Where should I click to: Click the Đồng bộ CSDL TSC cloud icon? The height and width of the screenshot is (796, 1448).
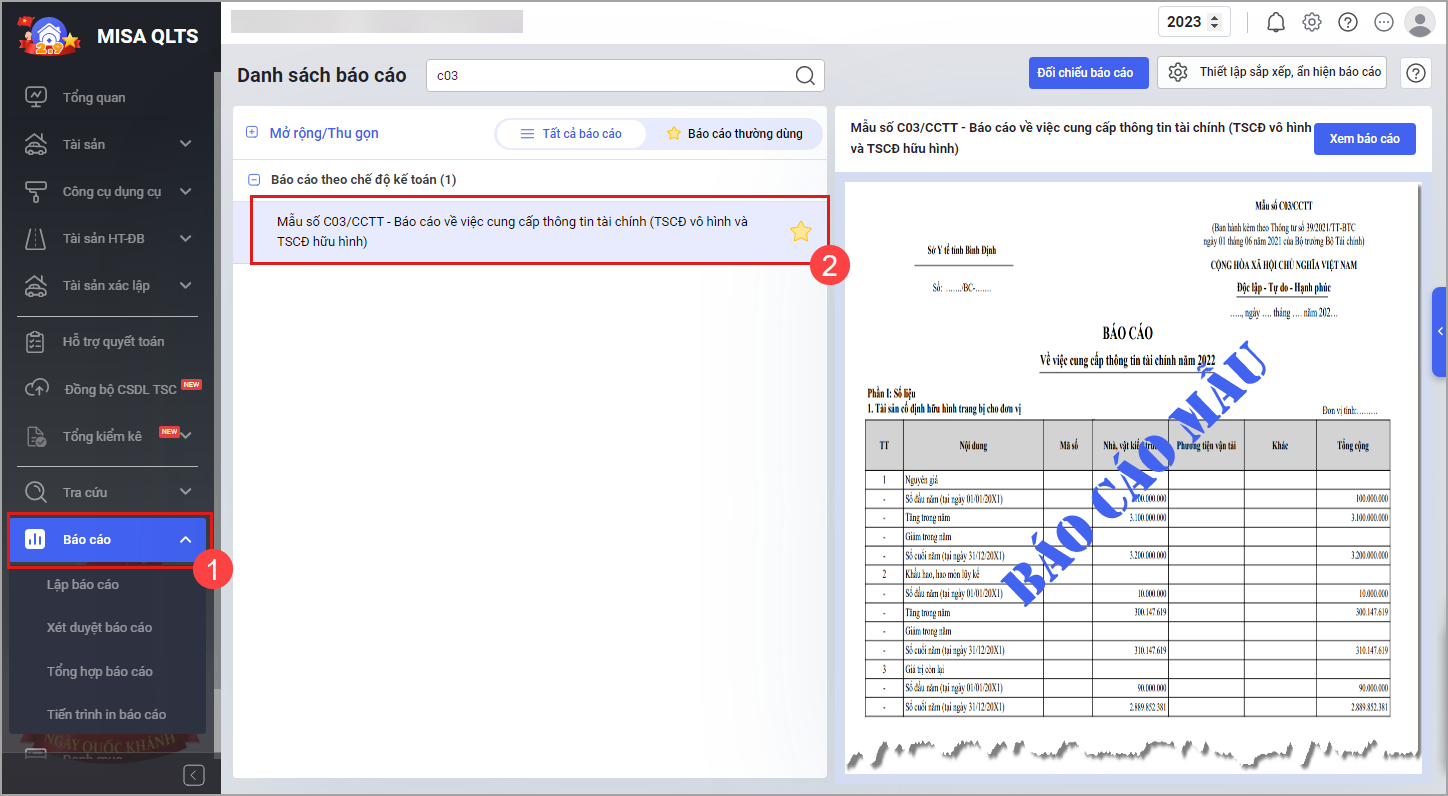[x=36, y=388]
